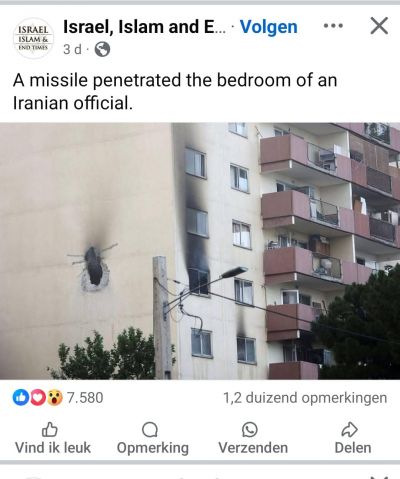This screenshot has width=400, height=479.
Task: Click the wow face reaction icon
Action: tap(55, 397)
